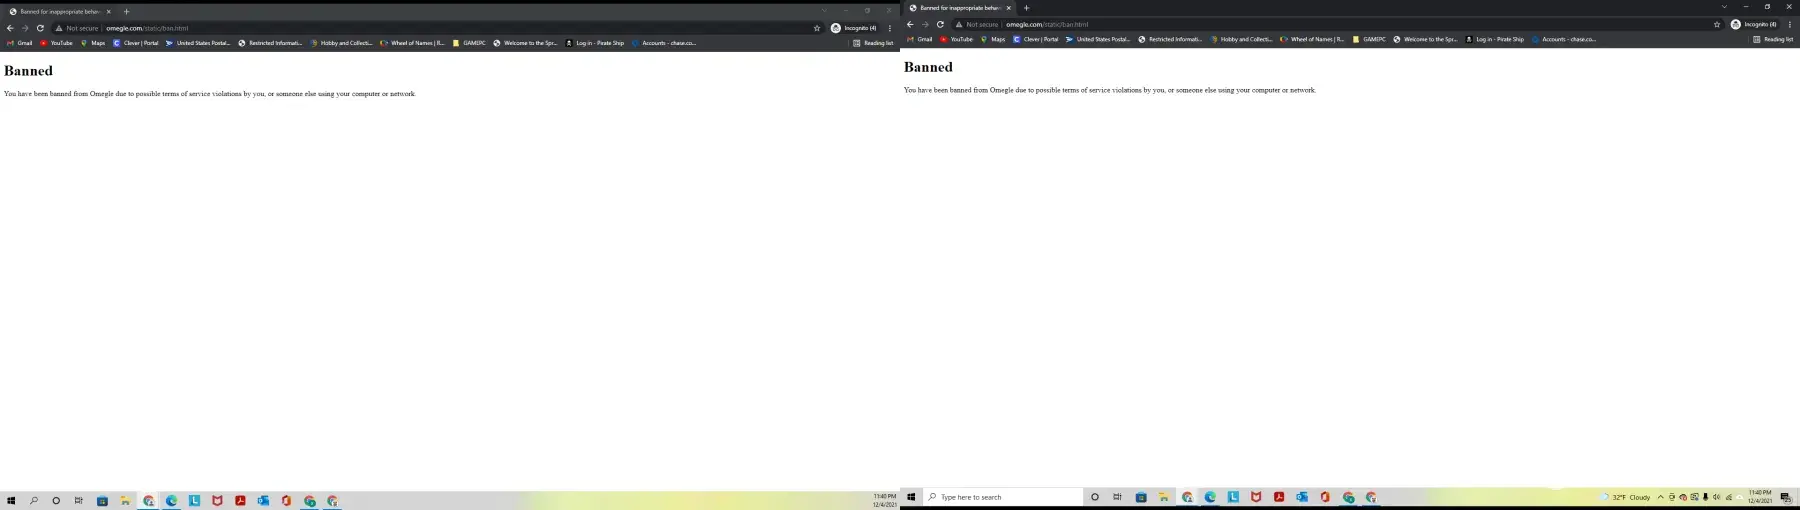
Task: Click Type here to search box
Action: pyautogui.click(x=1003, y=497)
